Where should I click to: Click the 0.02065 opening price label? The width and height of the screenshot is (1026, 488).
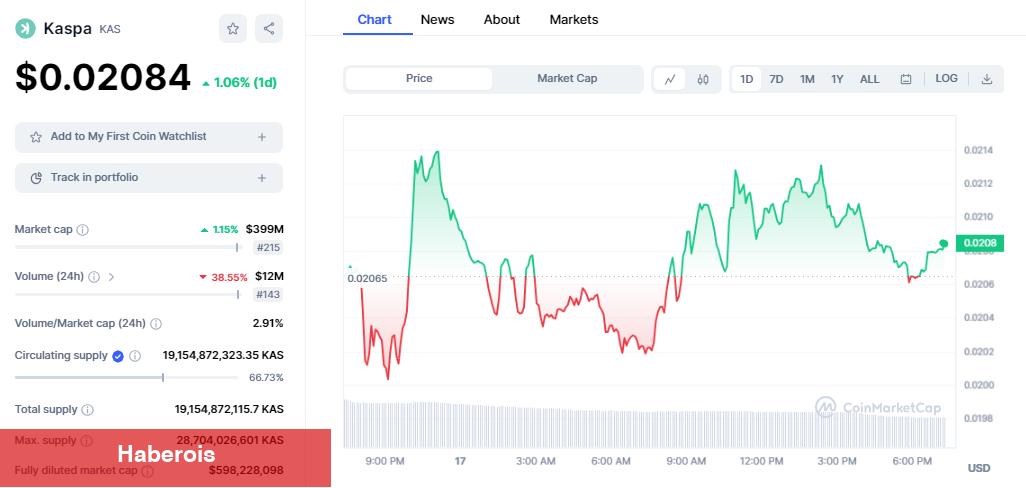click(x=367, y=278)
